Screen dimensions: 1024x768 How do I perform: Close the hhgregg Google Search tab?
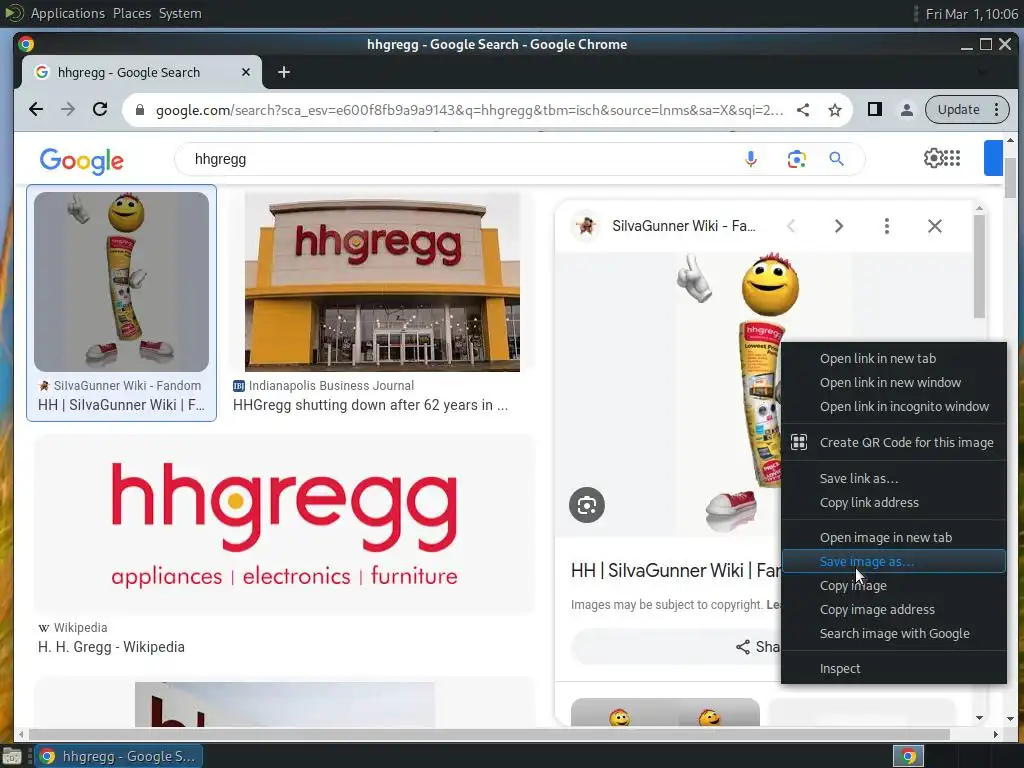[x=246, y=72]
